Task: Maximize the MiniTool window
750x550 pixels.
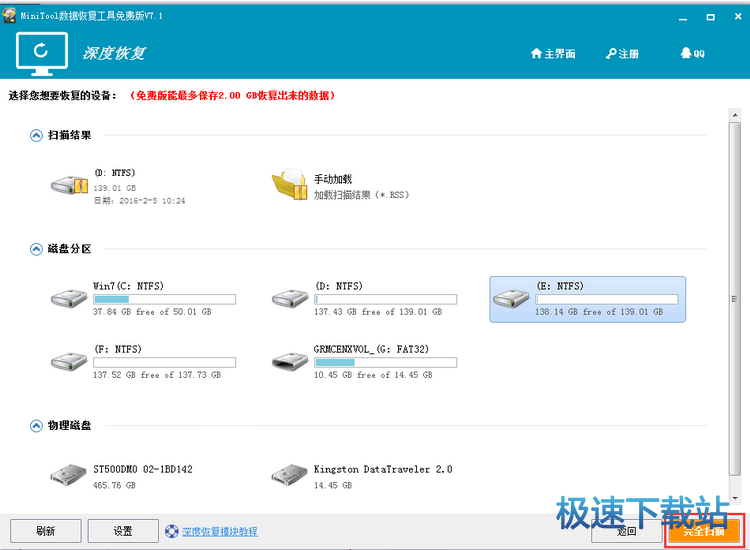Action: [710, 17]
